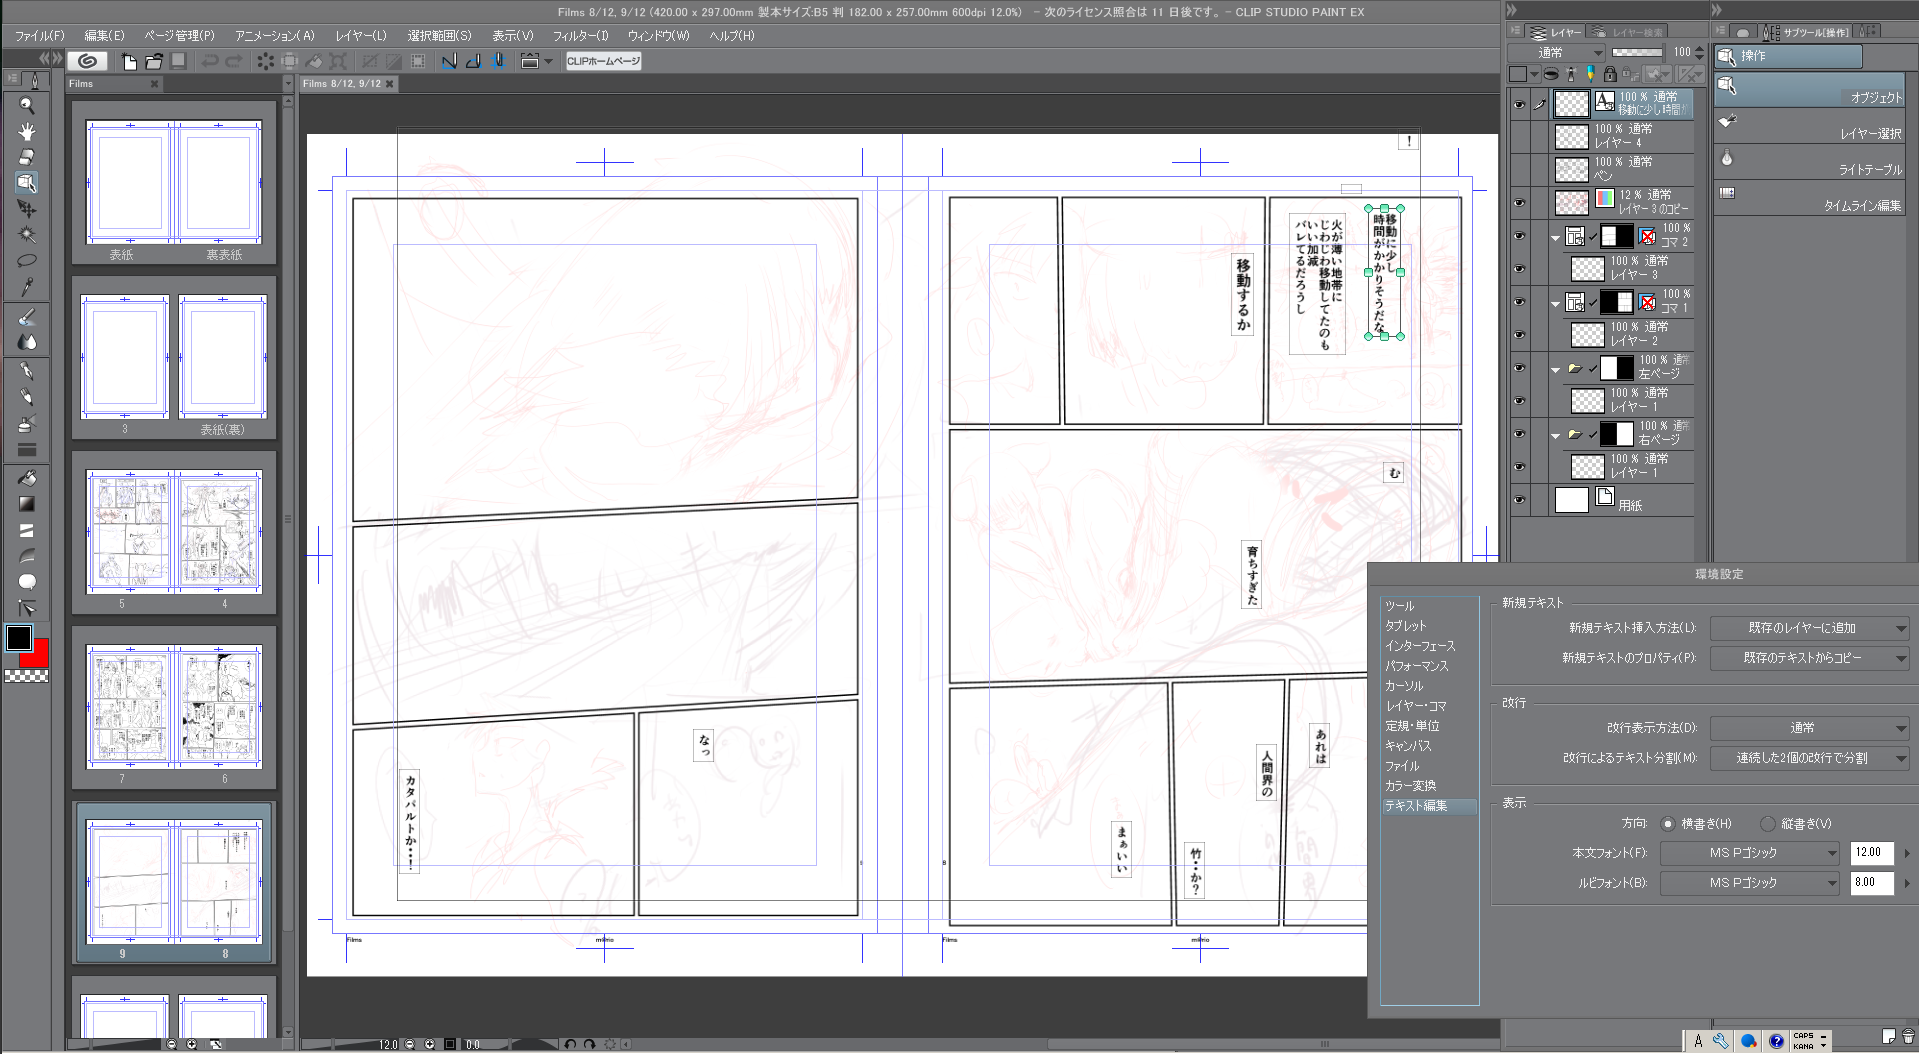
Task: Toggle visibility of the レイヤー 3 のコピー layer
Action: 1519,203
